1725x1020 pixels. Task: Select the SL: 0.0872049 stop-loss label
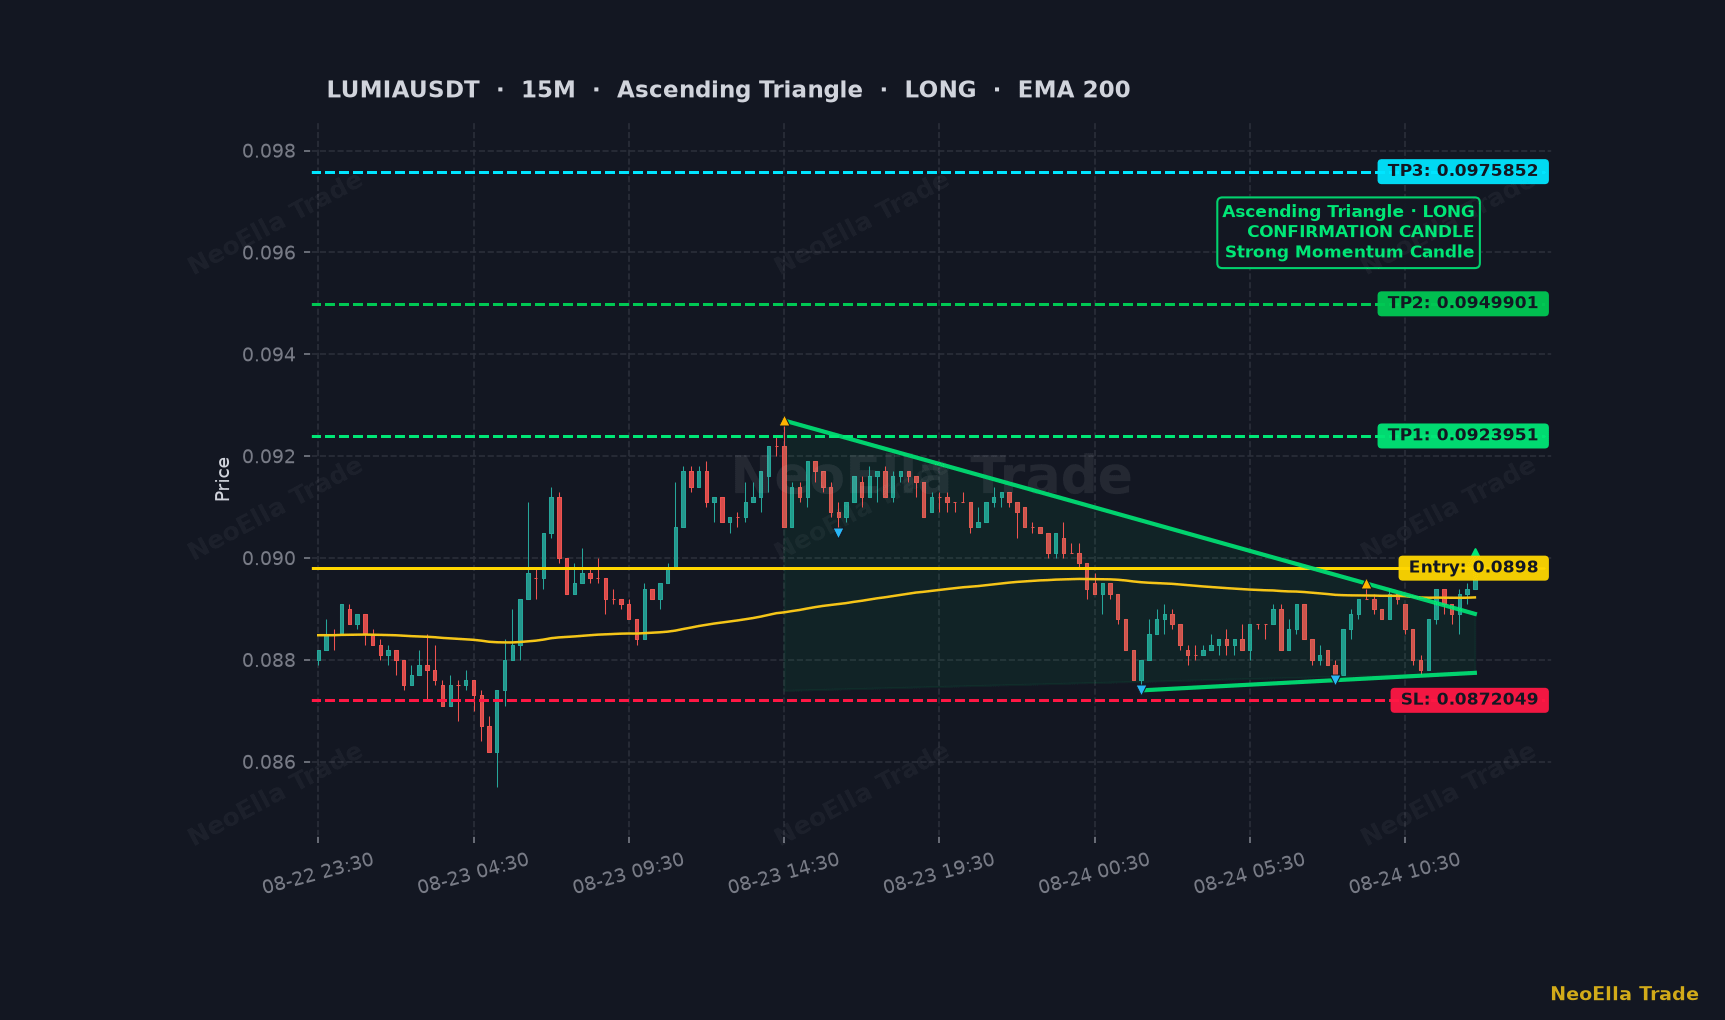tap(1469, 700)
